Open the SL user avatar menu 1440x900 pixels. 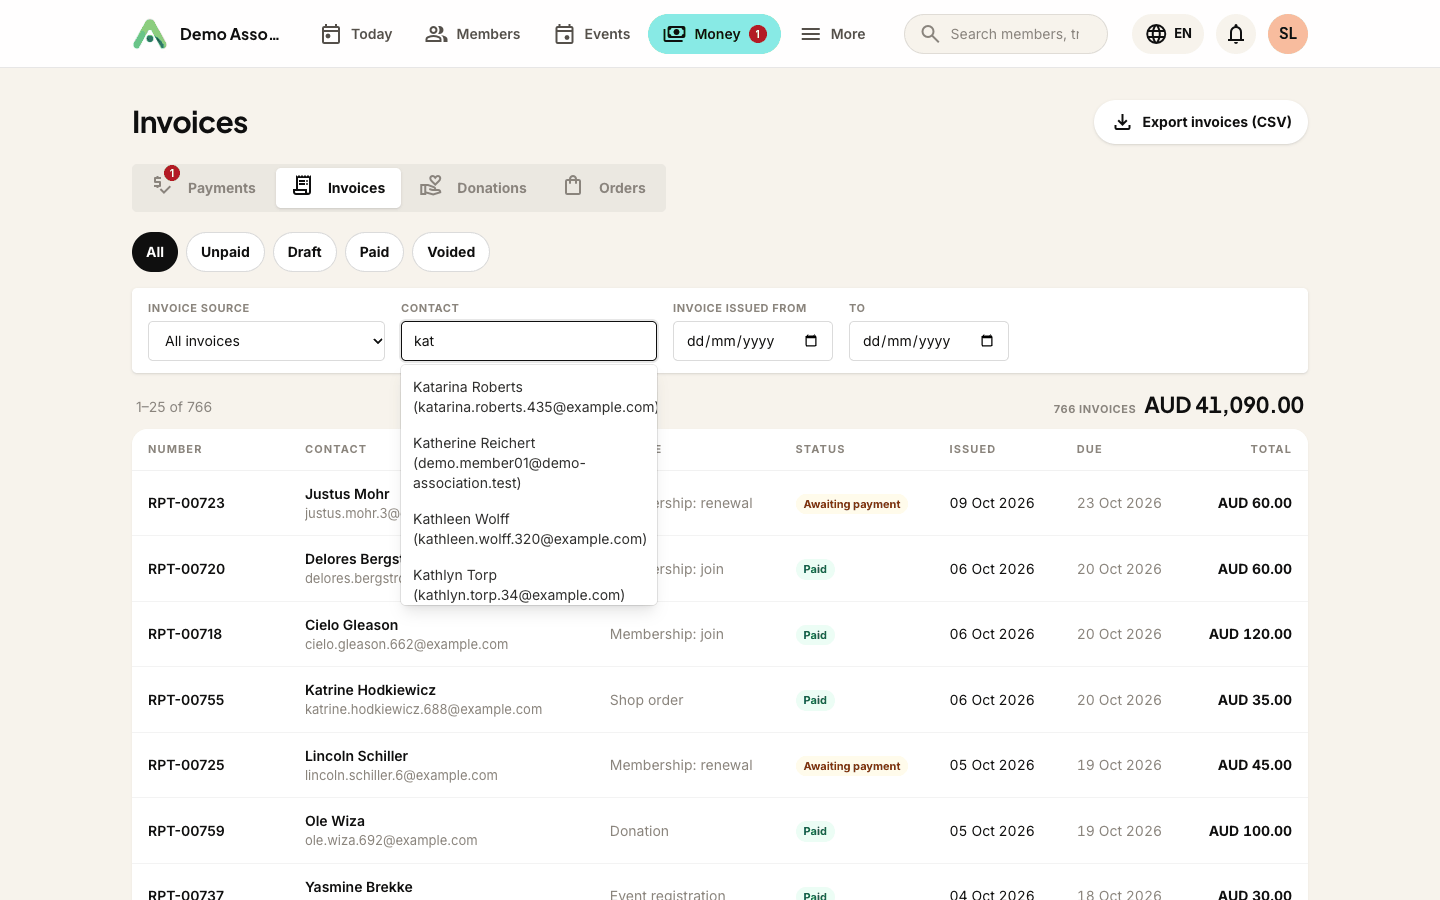click(1288, 34)
